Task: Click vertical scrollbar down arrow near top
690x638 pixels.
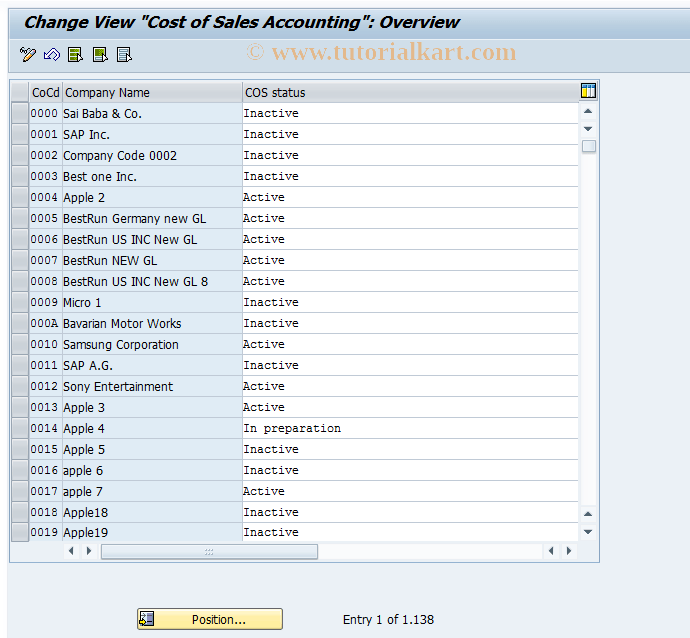Action: [x=588, y=129]
